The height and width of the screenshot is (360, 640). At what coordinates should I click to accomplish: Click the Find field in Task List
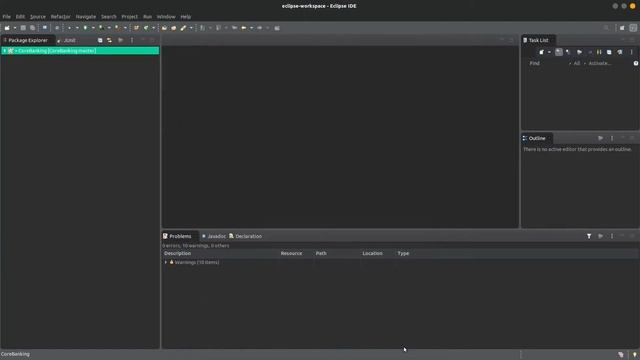(x=547, y=63)
